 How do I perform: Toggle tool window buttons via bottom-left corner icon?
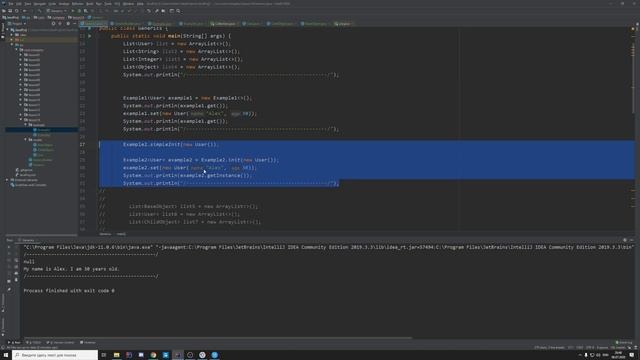click(3, 348)
